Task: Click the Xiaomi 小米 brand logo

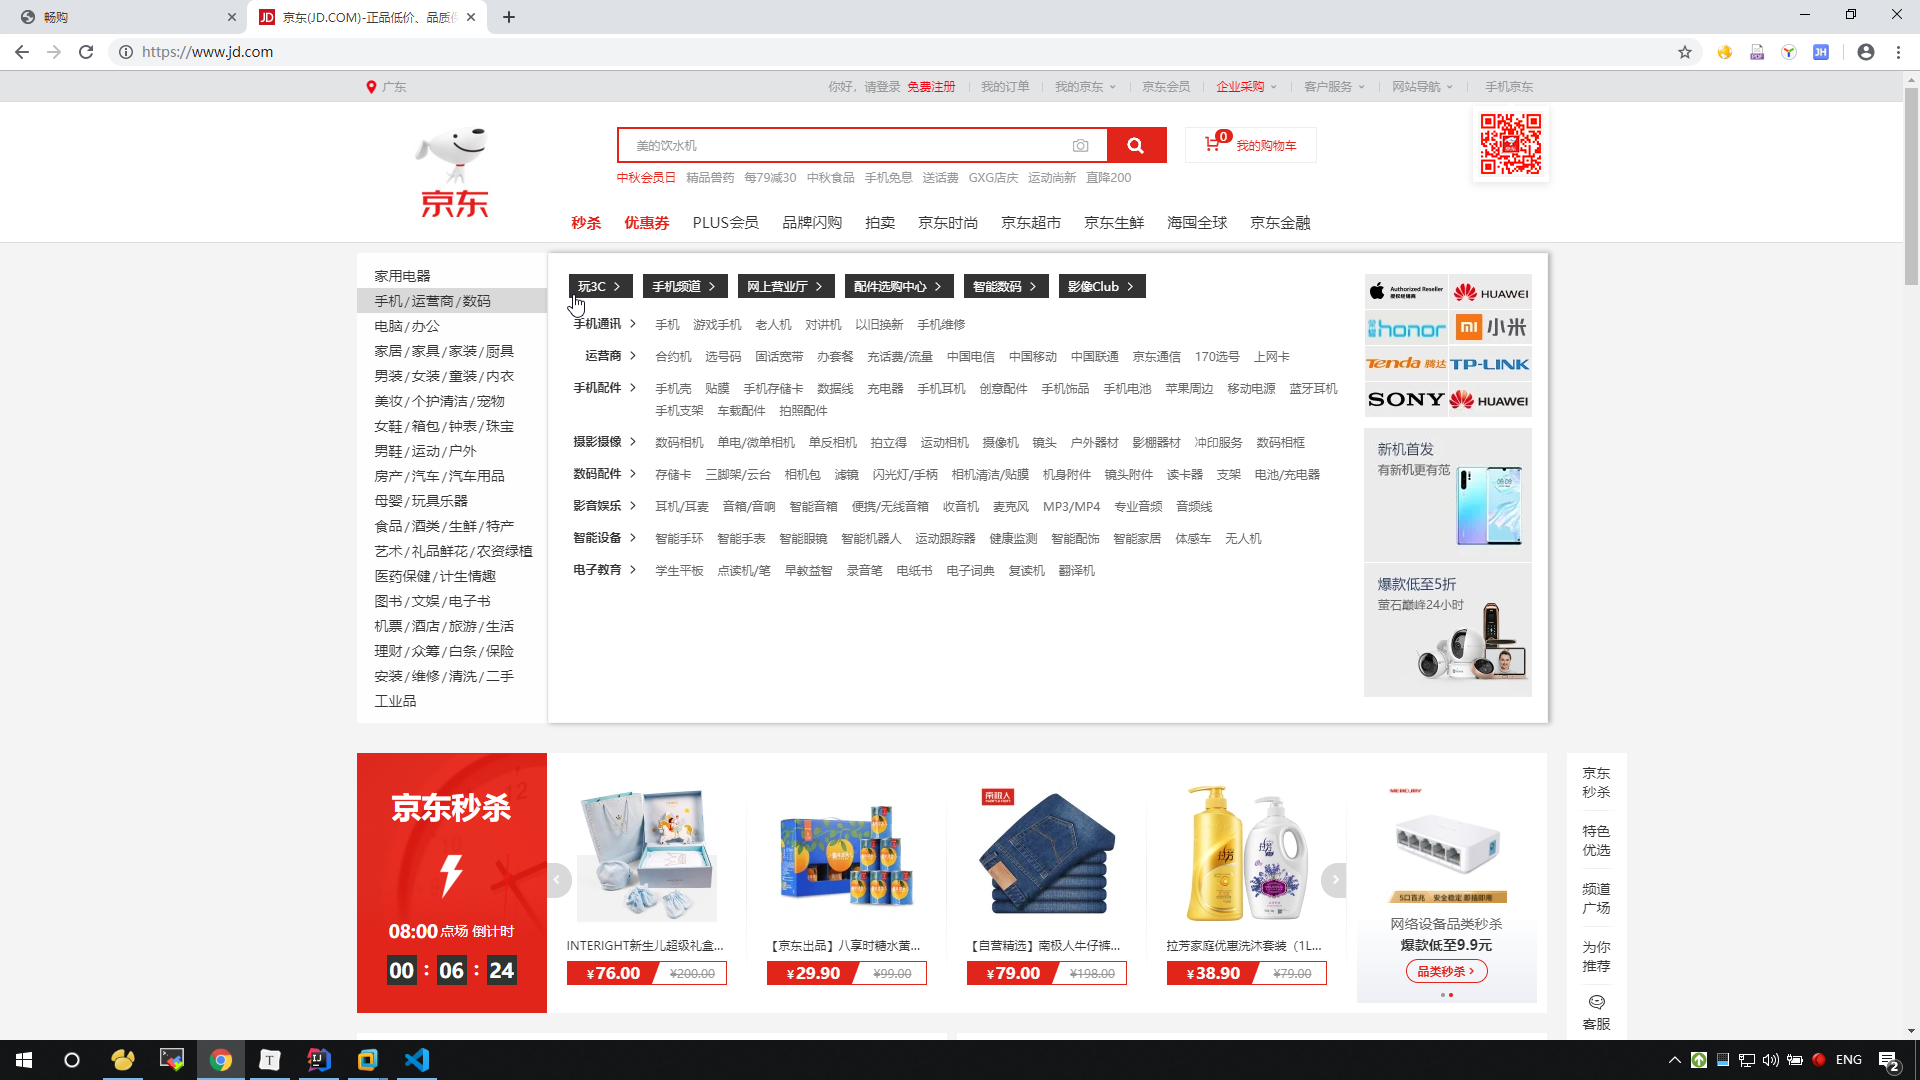Action: (x=1490, y=328)
